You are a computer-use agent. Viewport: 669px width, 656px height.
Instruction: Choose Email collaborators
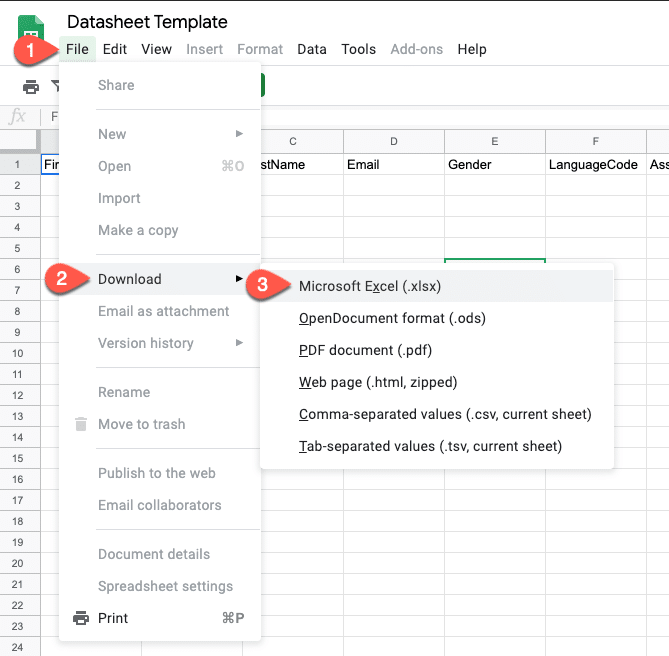point(160,505)
